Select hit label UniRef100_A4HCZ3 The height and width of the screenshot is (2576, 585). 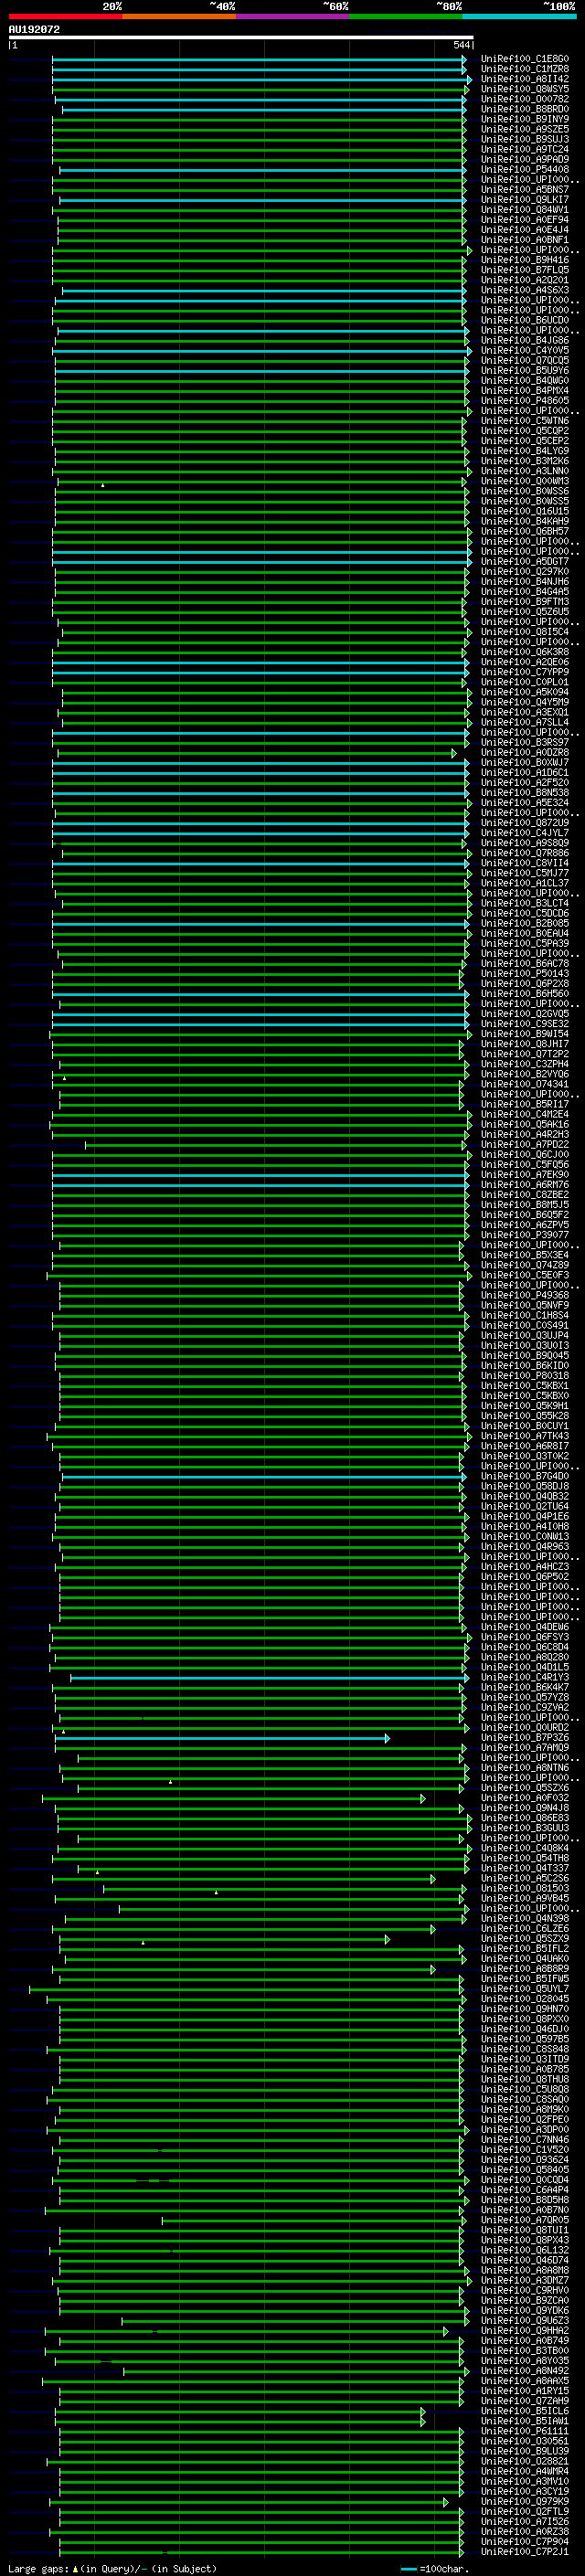(524, 1566)
